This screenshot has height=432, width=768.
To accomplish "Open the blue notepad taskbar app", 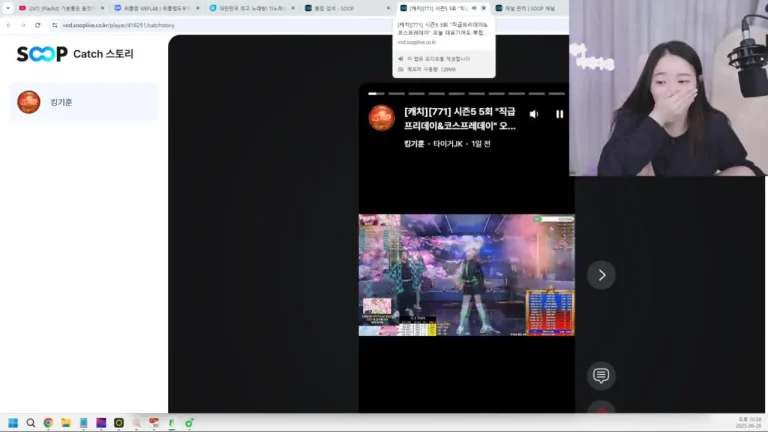I will tap(84, 423).
